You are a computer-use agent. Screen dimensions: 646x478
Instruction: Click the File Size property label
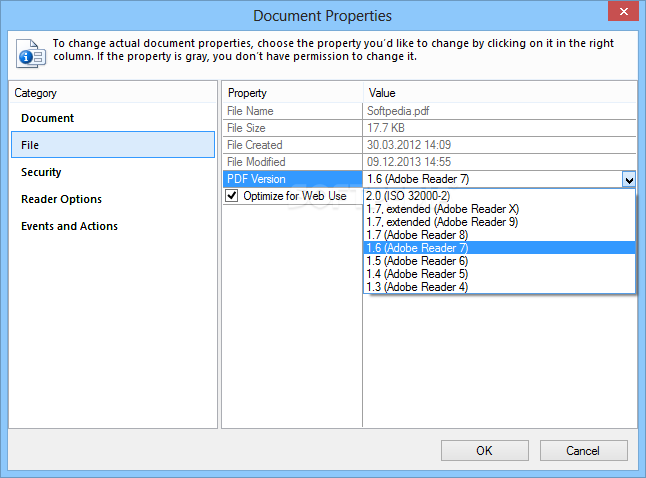(246, 128)
